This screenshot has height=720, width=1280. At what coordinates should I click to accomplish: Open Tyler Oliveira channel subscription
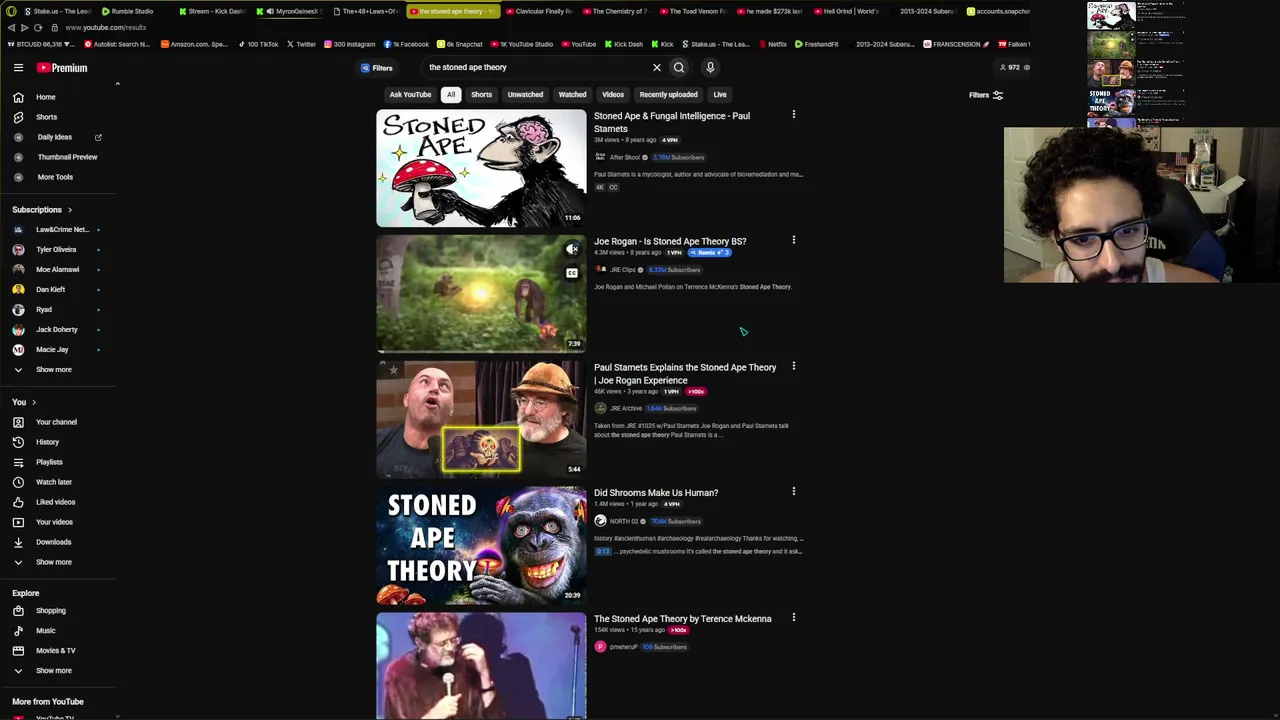click(x=55, y=250)
